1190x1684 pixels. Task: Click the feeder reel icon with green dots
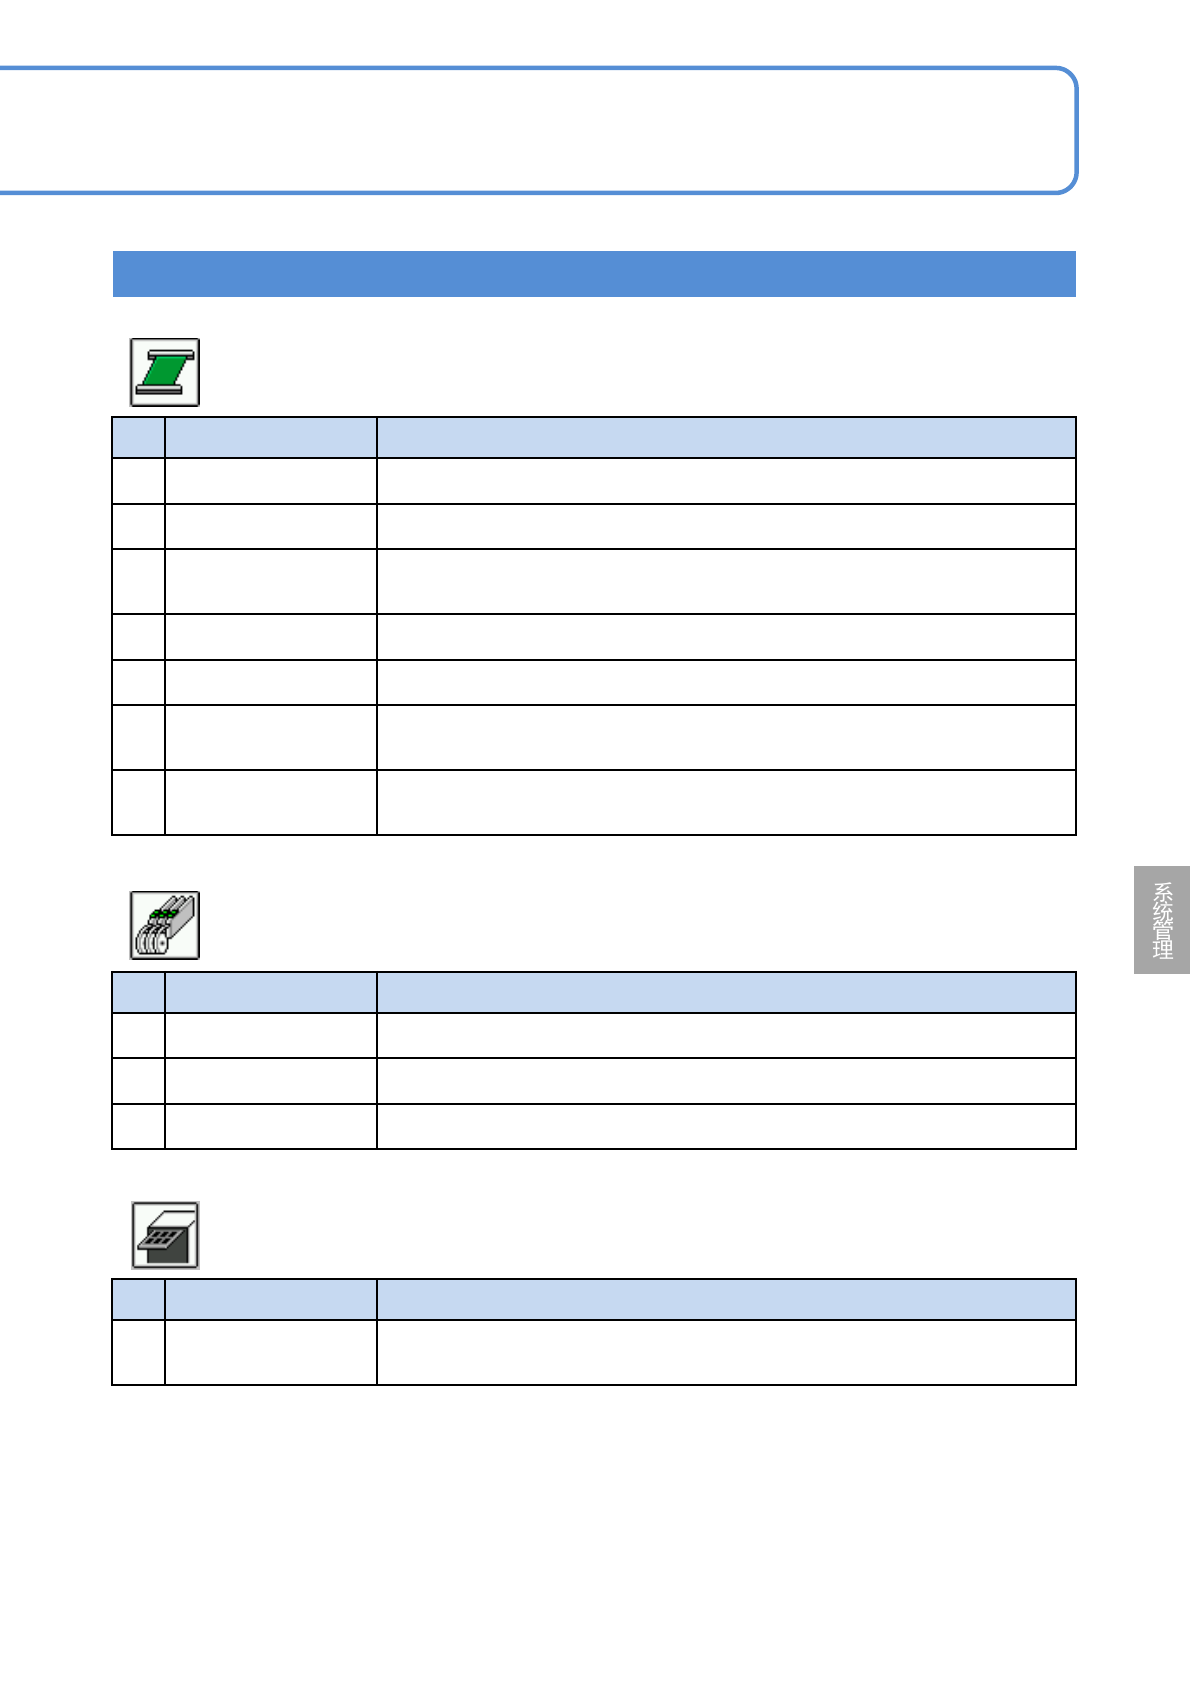pos(165,925)
